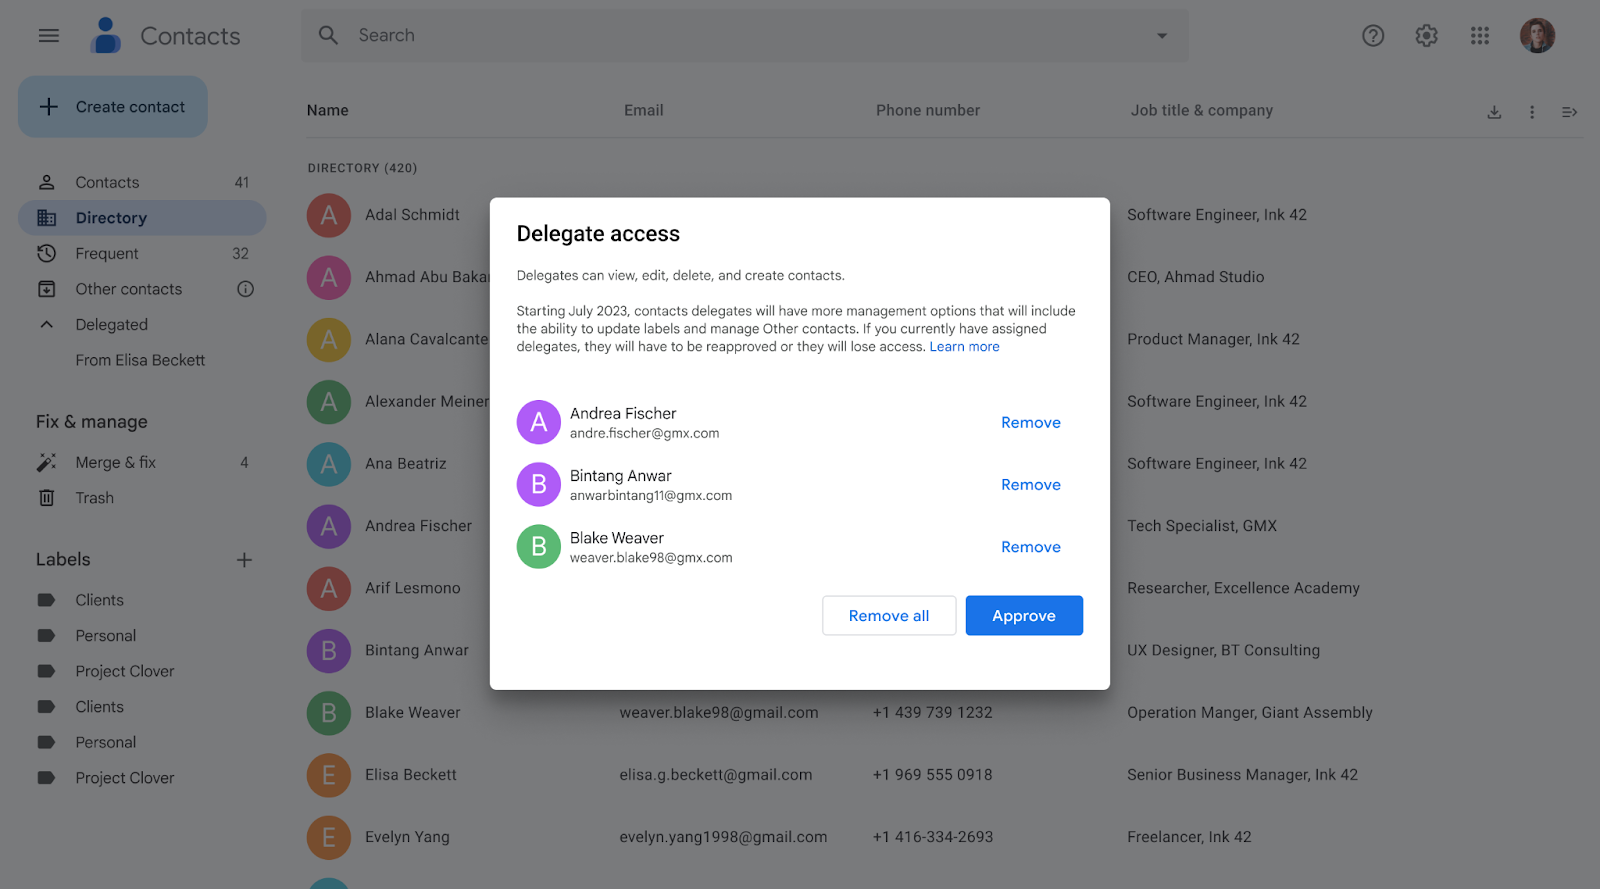Screen dimensions: 1600x889
Task: Click the Search contacts field
Action: pos(740,36)
